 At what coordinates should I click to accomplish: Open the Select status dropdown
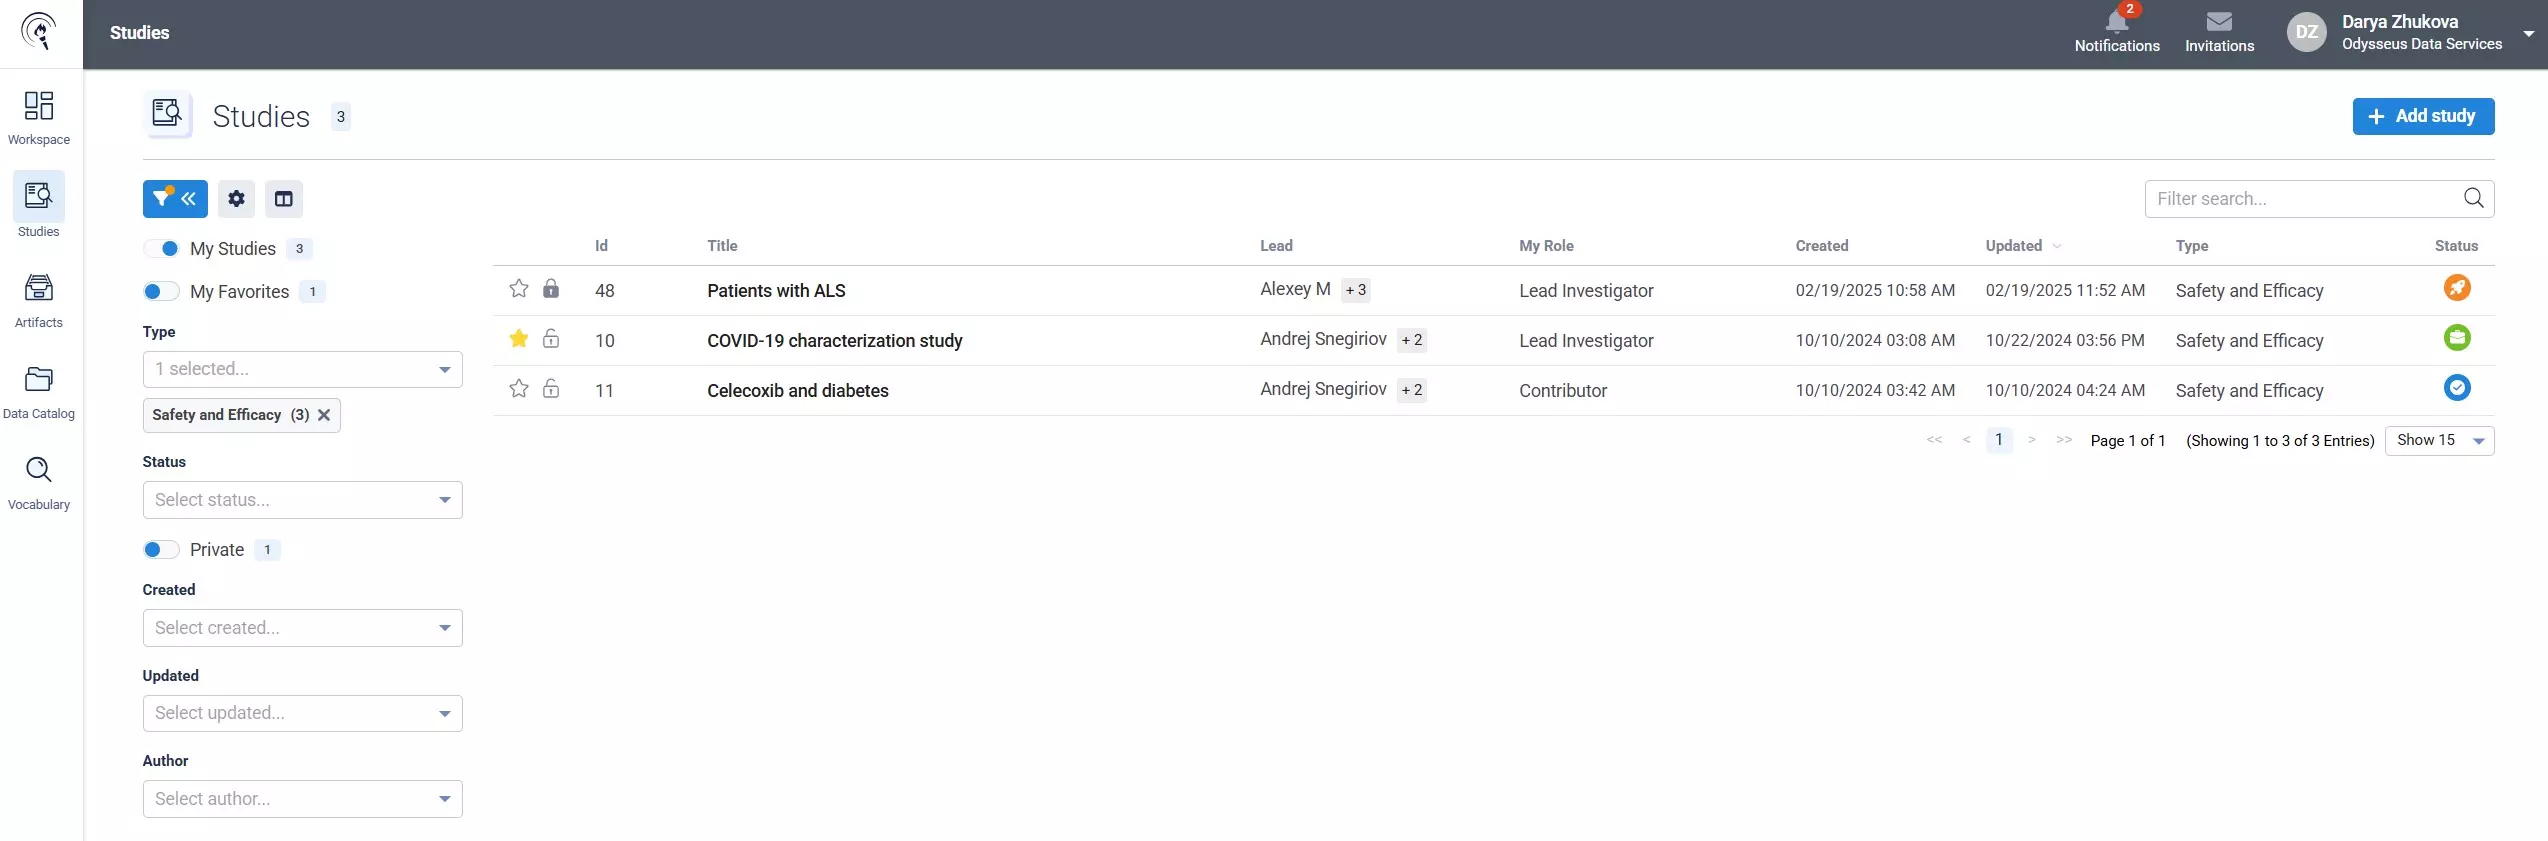pos(303,500)
